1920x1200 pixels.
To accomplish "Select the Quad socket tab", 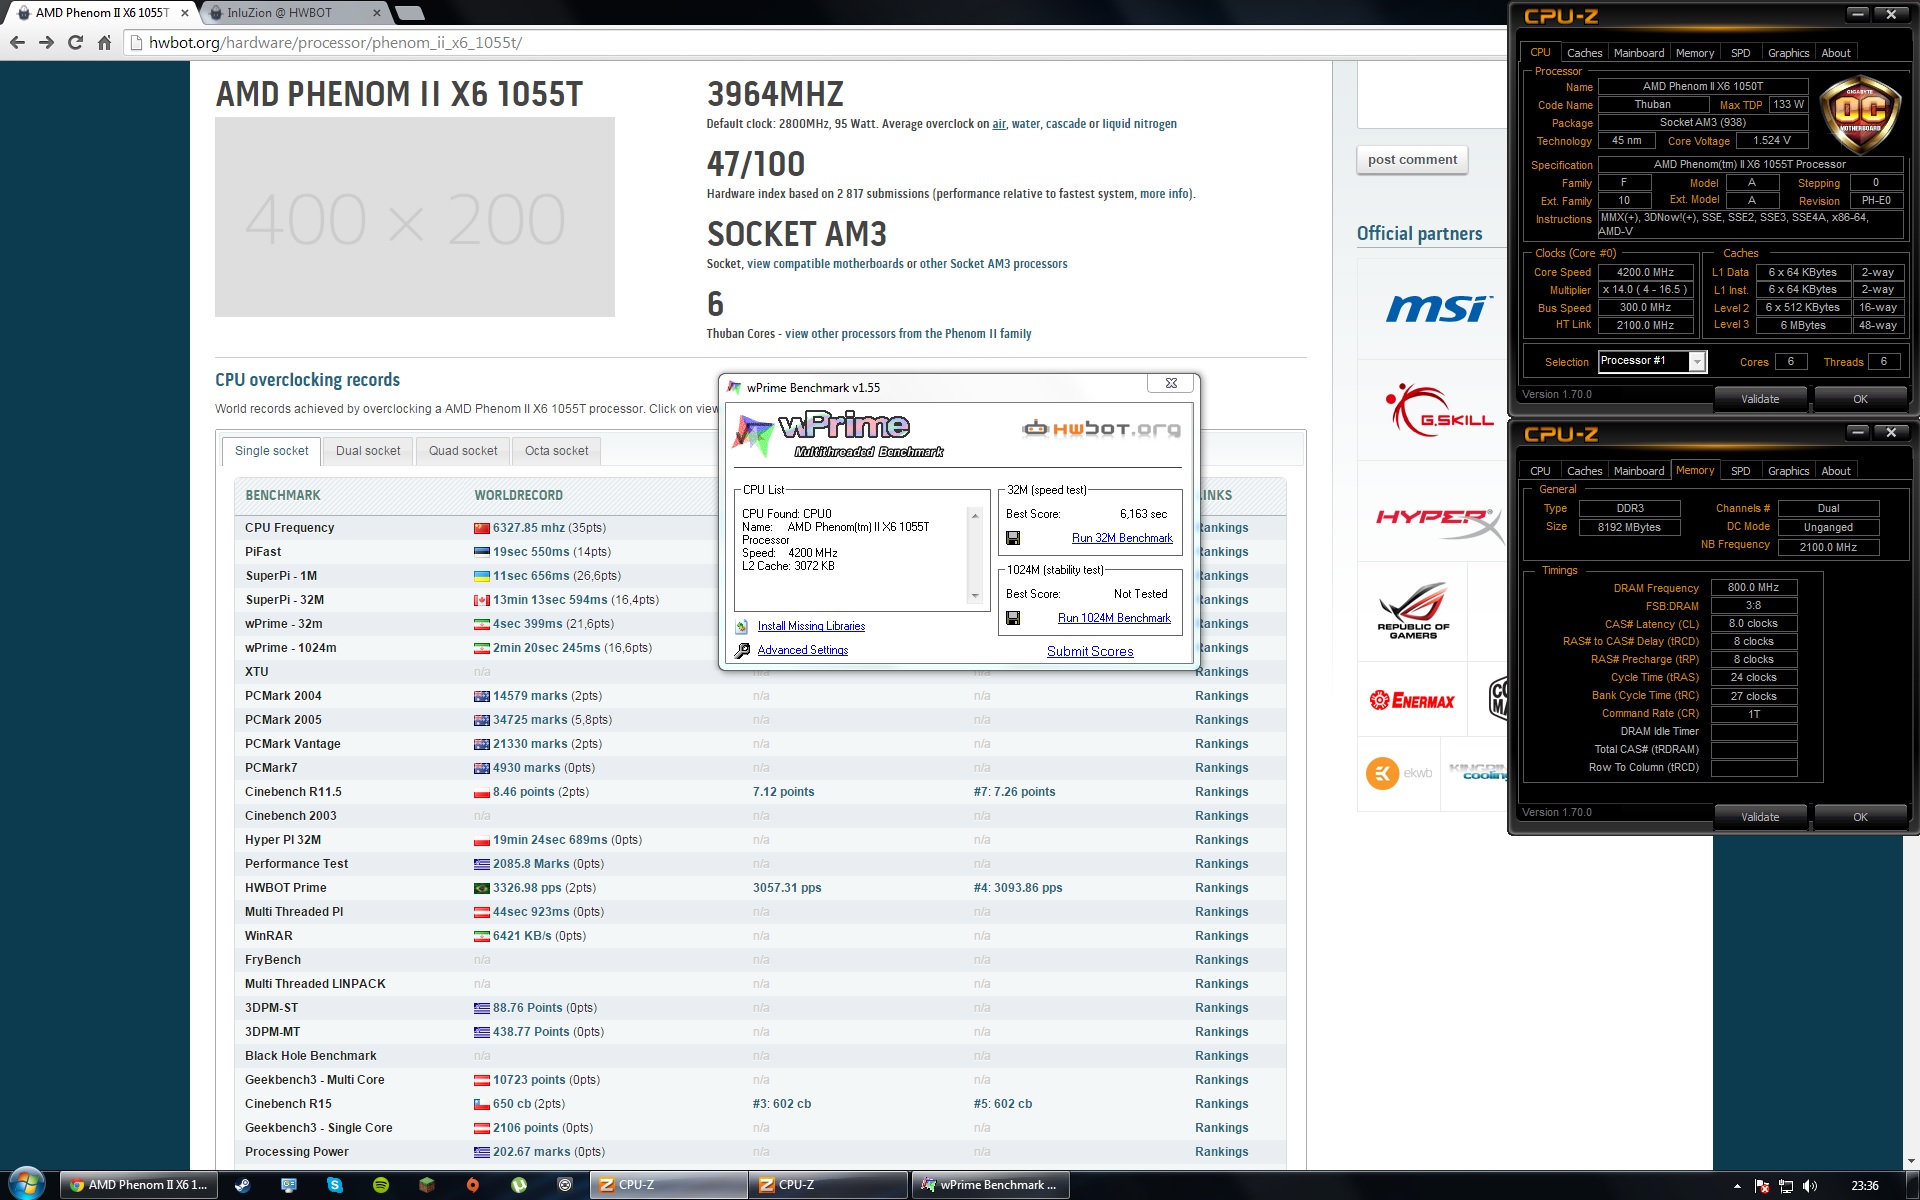I will [463, 451].
